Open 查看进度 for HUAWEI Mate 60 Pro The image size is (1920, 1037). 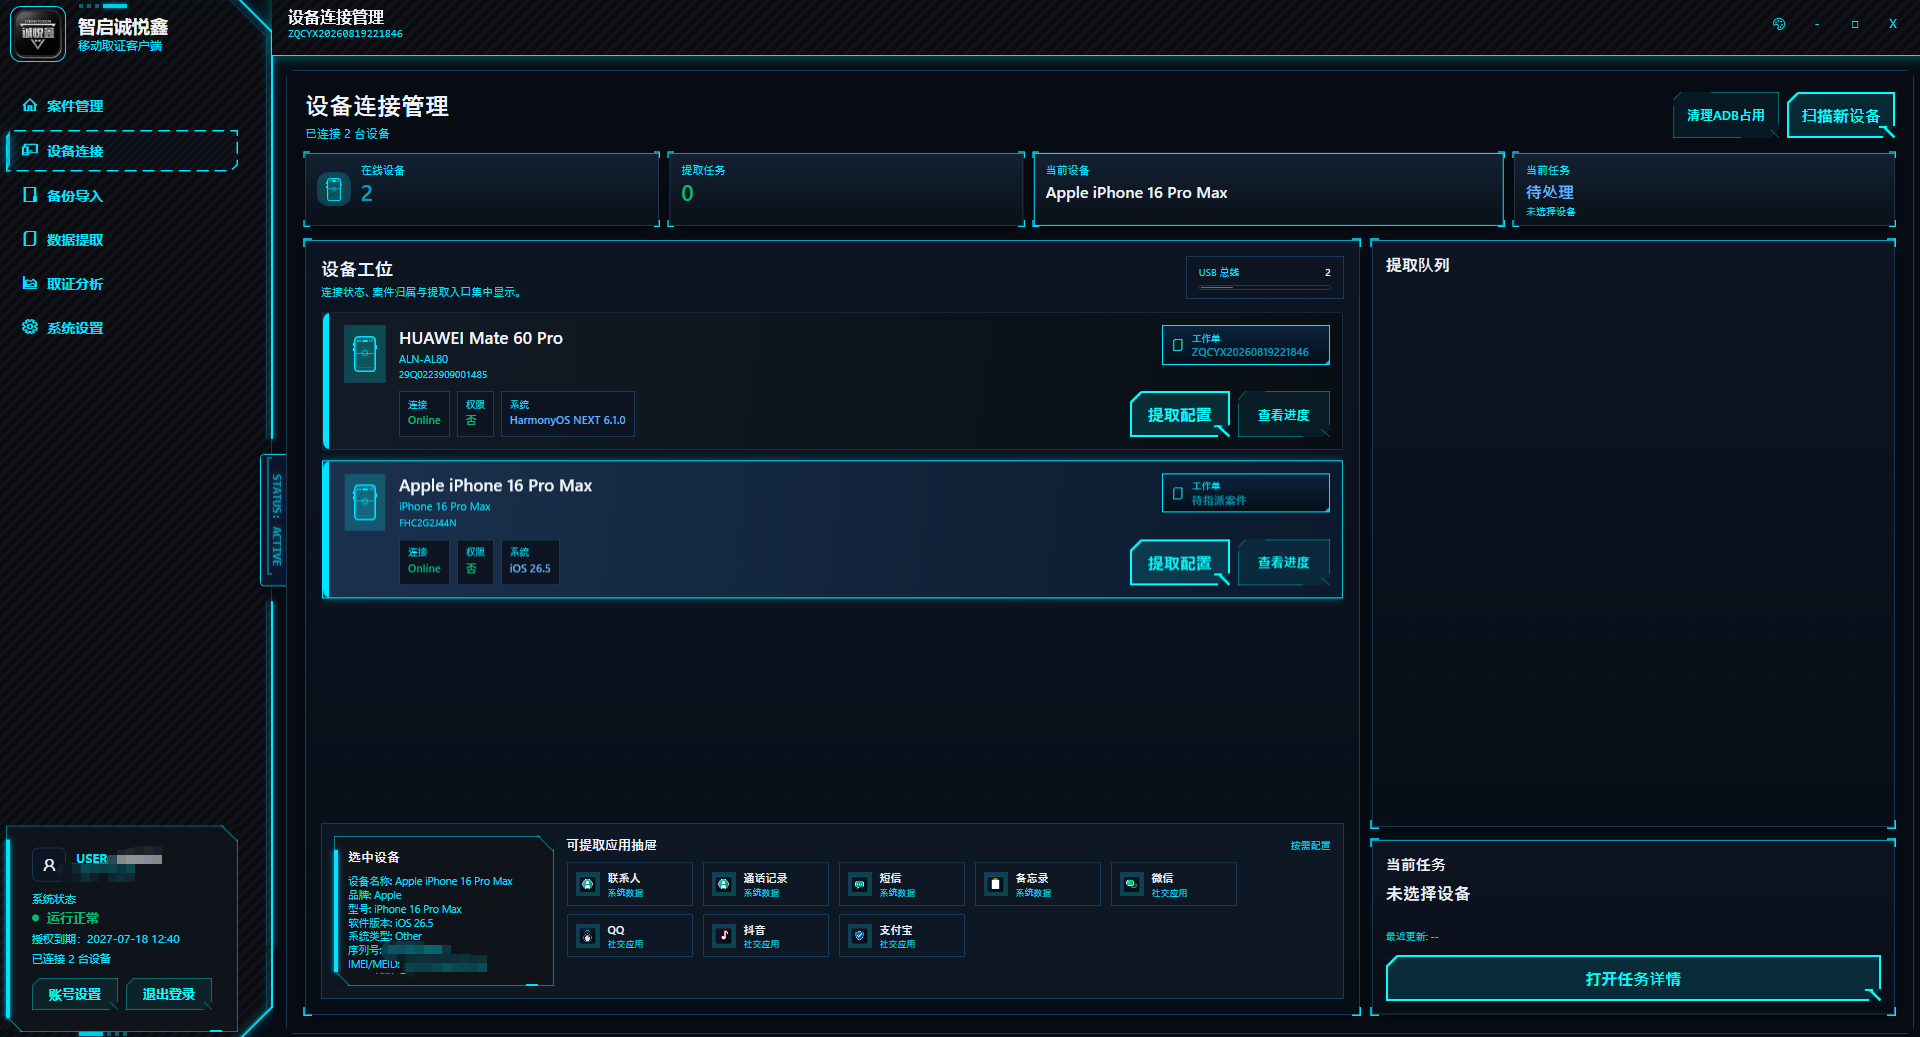click(1283, 415)
